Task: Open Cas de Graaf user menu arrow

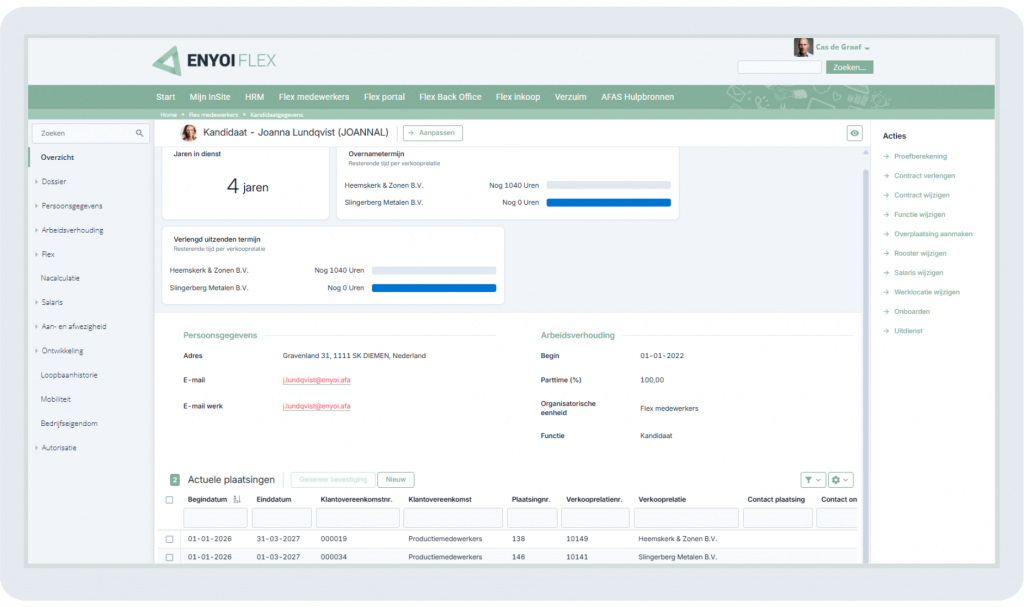Action: pos(867,48)
